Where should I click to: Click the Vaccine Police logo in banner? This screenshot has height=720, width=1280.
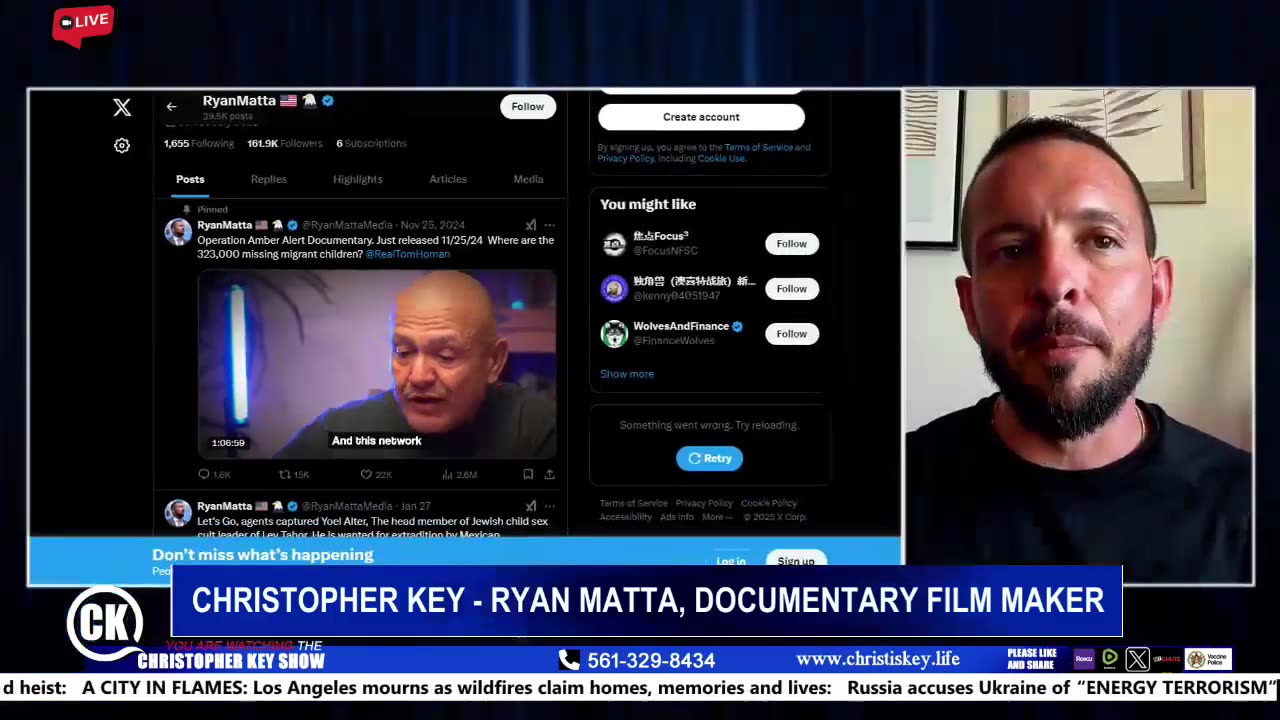coord(1208,659)
